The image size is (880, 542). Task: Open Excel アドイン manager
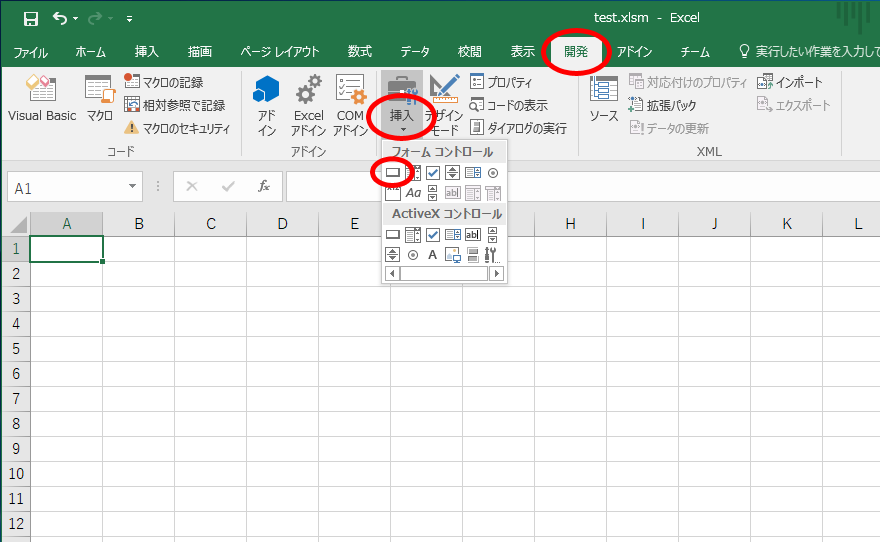point(308,105)
